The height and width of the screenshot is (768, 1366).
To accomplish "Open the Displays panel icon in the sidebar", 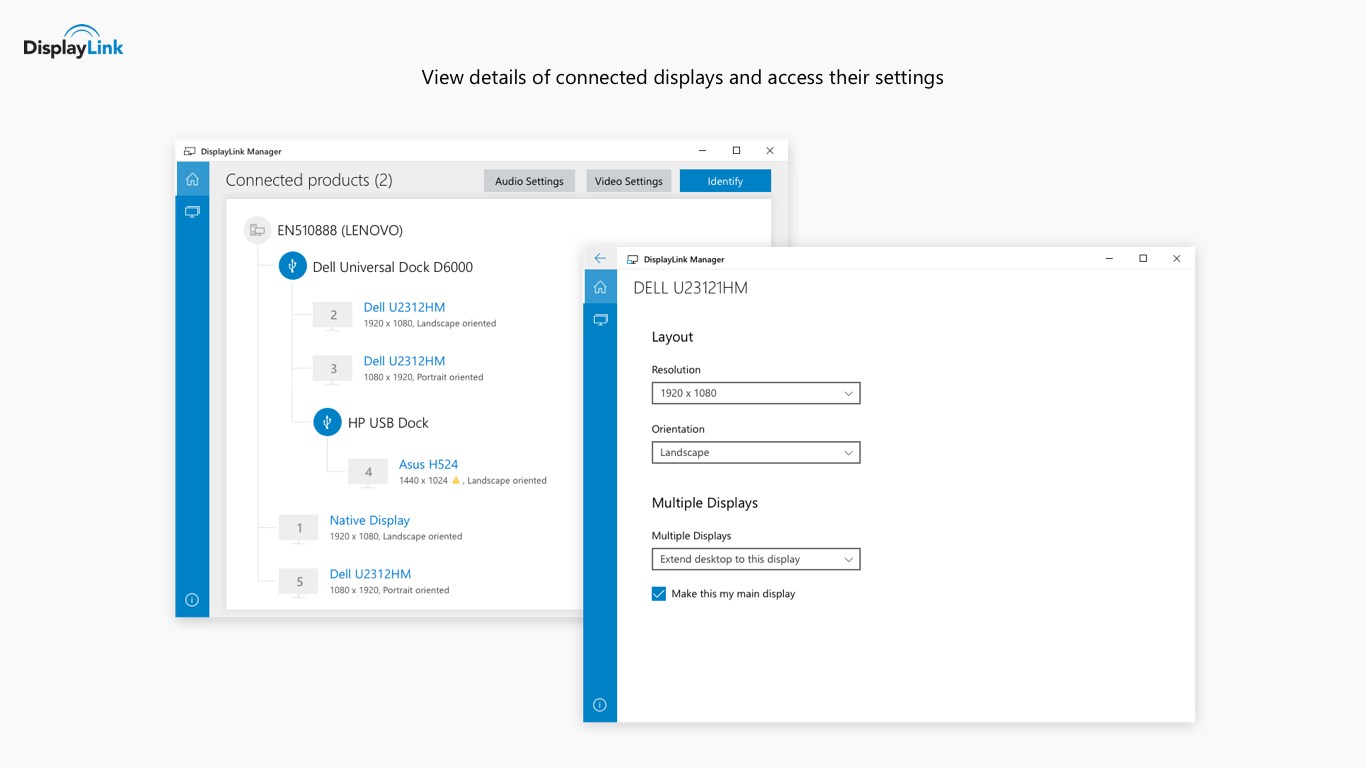I will click(x=192, y=211).
